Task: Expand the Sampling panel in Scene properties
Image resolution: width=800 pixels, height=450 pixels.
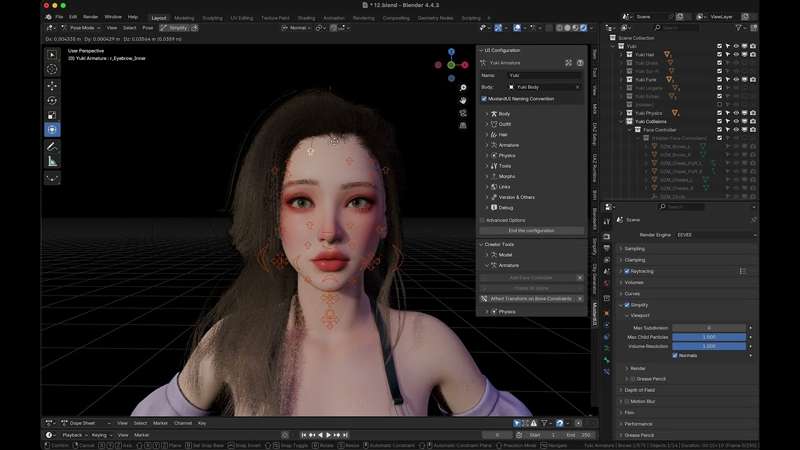Action: pos(635,248)
